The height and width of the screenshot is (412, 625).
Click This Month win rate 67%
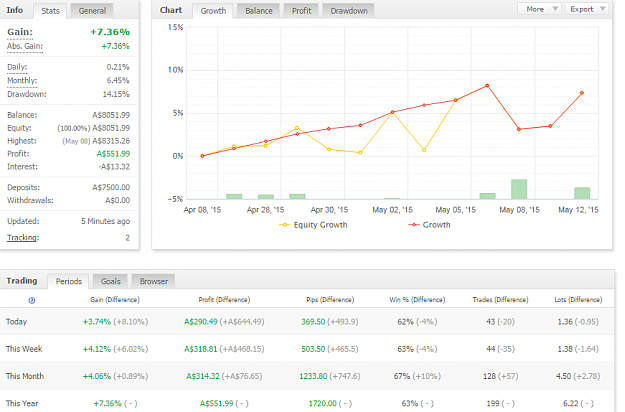click(402, 376)
